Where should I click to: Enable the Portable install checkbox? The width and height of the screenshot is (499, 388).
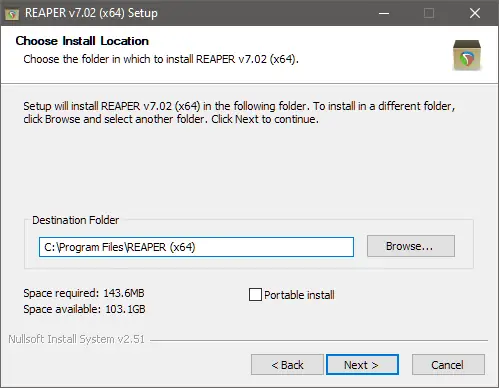(255, 295)
